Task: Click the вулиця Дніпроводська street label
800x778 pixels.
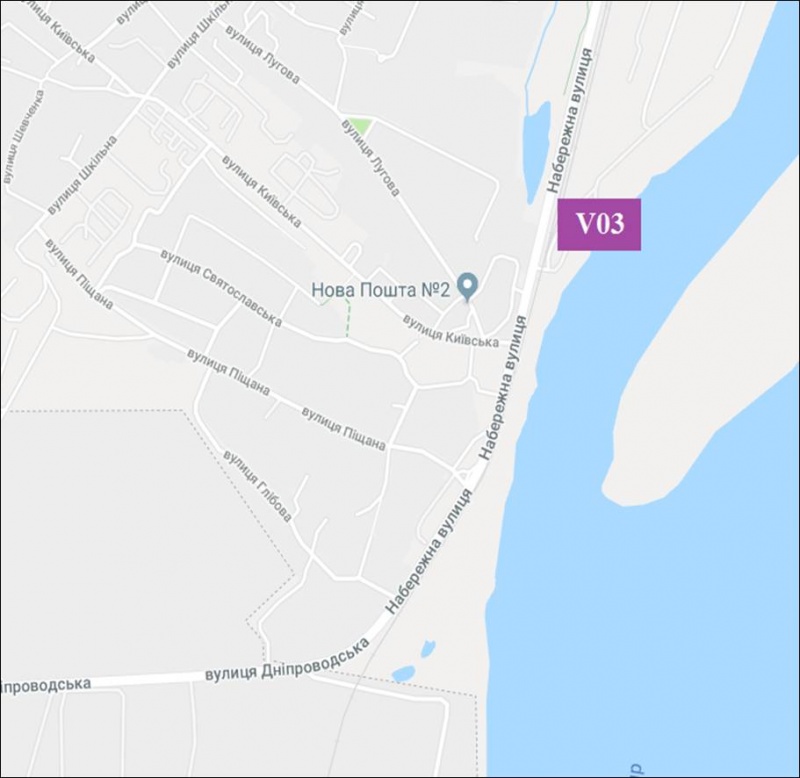Action: click(287, 658)
